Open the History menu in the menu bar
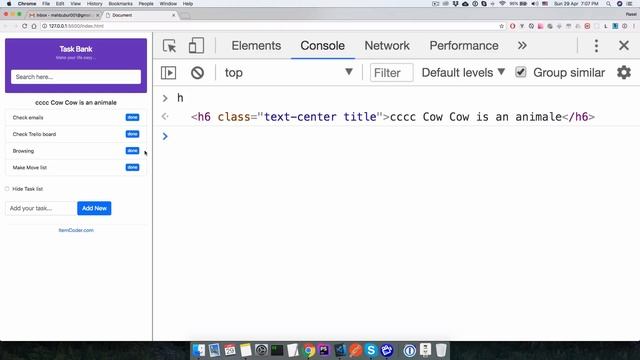The image size is (640, 360). pyautogui.click(x=94, y=4)
